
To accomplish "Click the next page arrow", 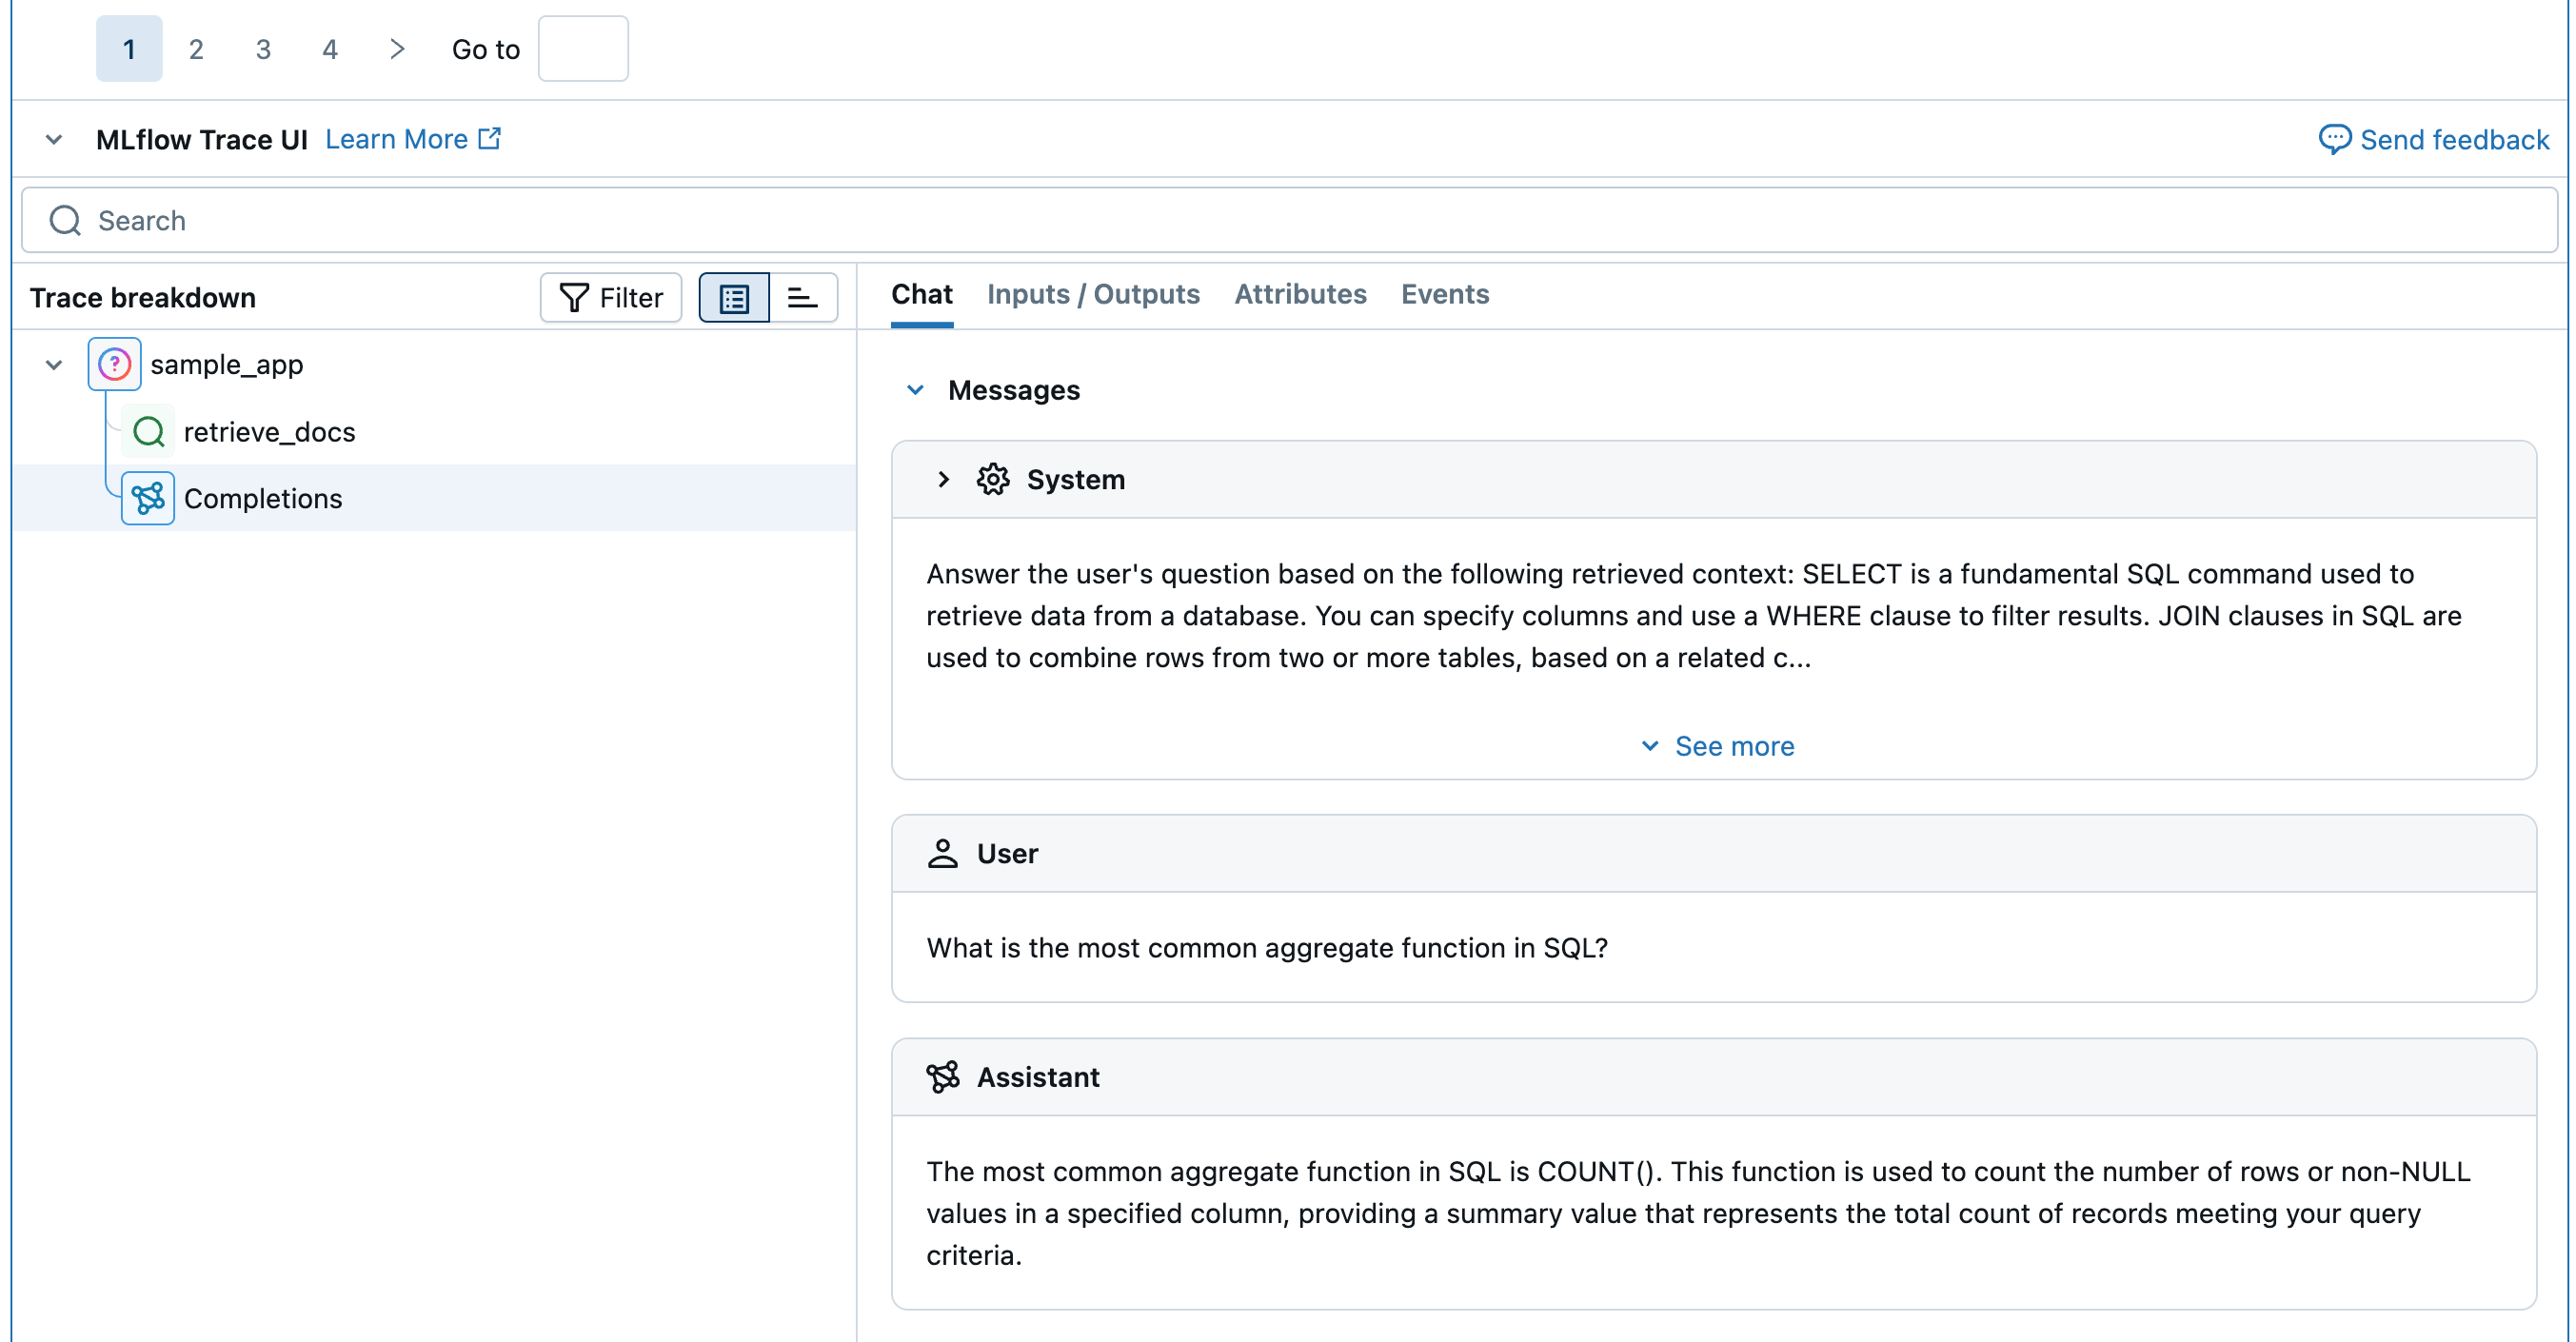I will pos(397,49).
